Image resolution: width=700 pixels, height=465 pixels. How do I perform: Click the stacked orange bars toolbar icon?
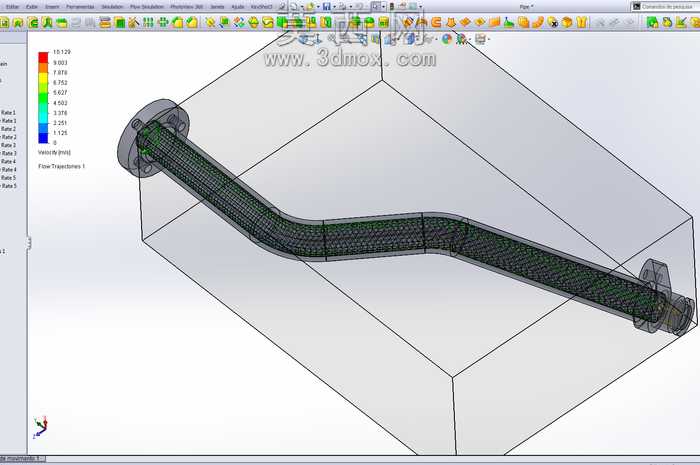[105, 22]
